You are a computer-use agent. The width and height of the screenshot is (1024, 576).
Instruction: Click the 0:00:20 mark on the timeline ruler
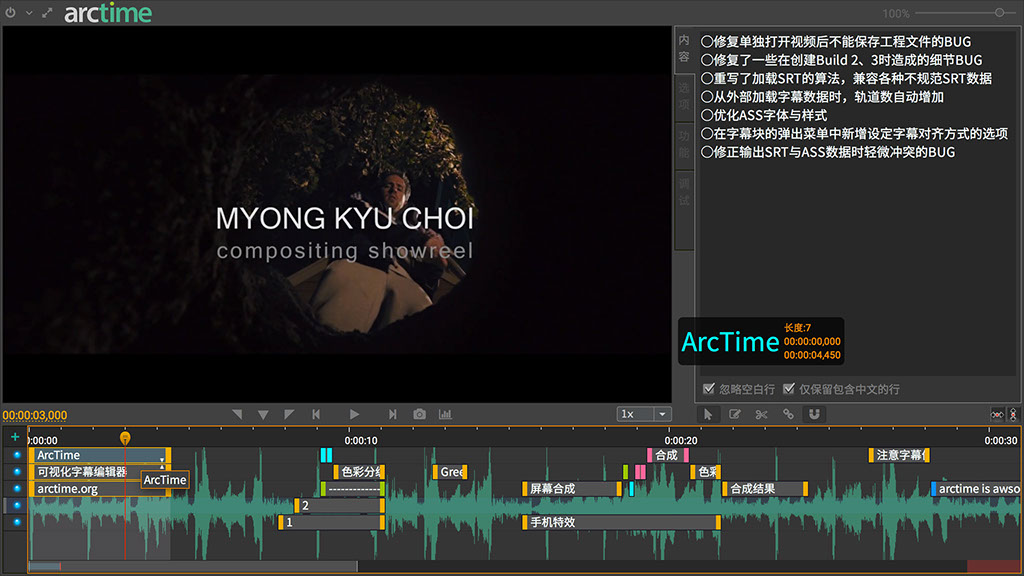[x=680, y=441]
